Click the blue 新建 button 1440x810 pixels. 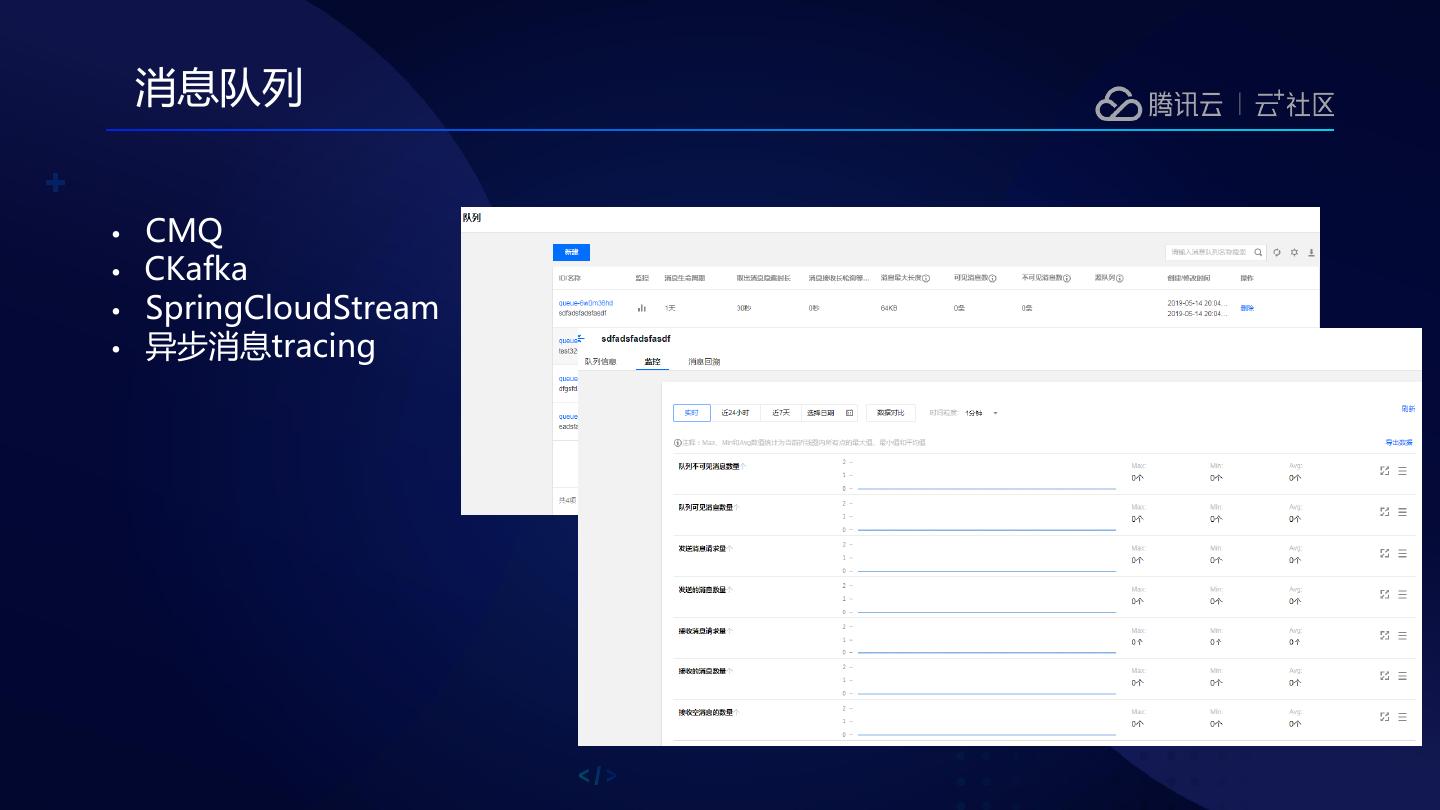tap(571, 252)
